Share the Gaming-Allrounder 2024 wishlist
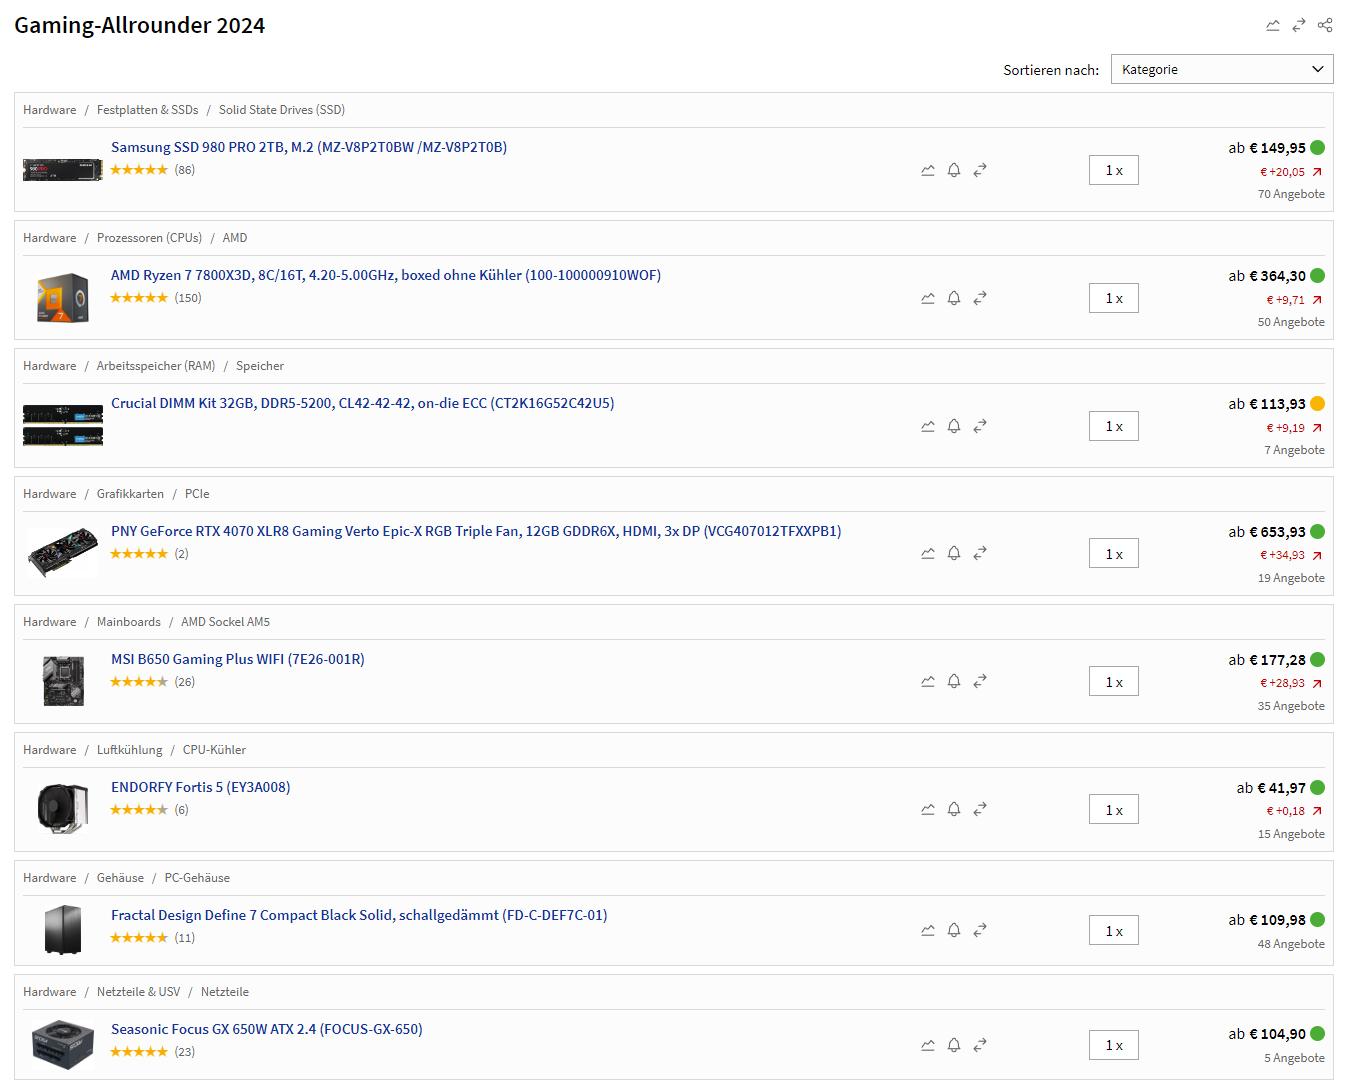The width and height of the screenshot is (1347, 1087). pyautogui.click(x=1325, y=25)
